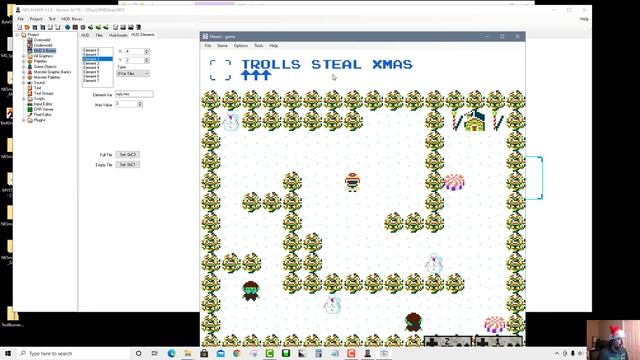Screen dimensions: 640x360
Task: Click the first green arrow toolbar icon
Action: coord(91,27)
